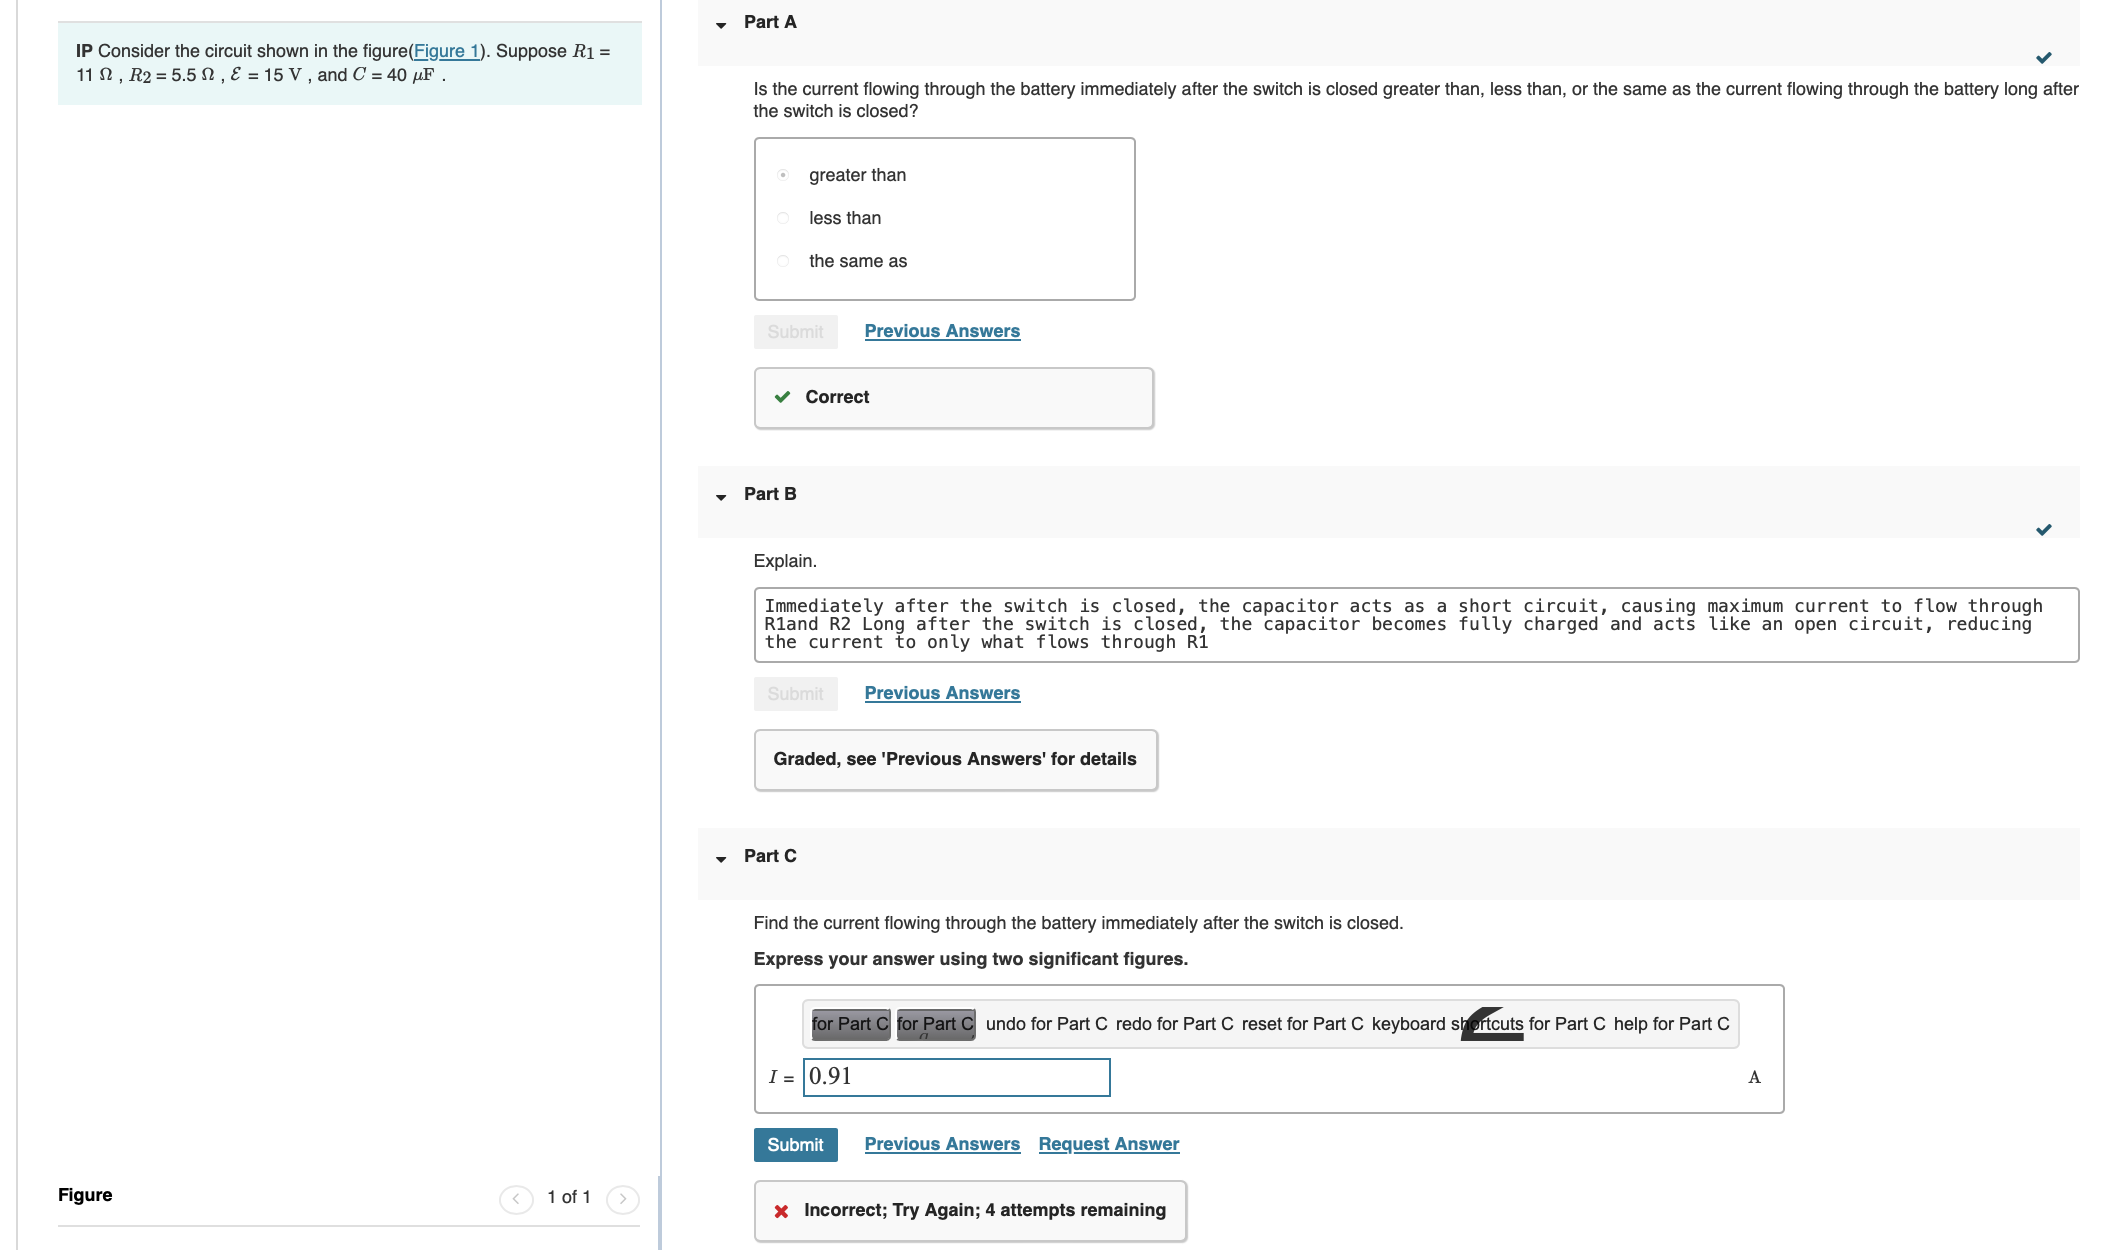Screen dimensions: 2126x1250
Task: Open help for Part C
Action: point(1671,1024)
